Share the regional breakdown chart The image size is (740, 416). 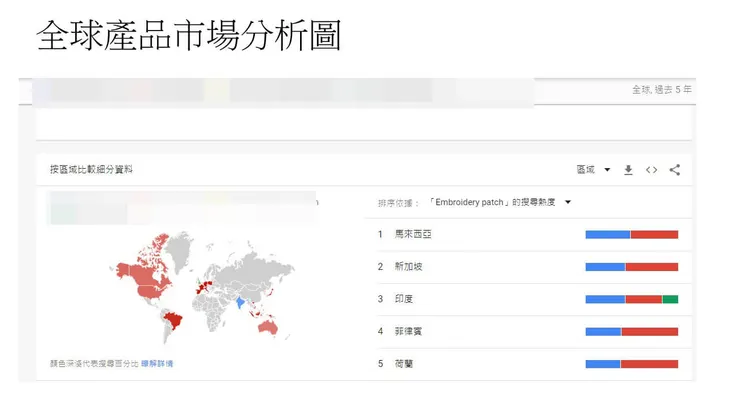tap(675, 170)
